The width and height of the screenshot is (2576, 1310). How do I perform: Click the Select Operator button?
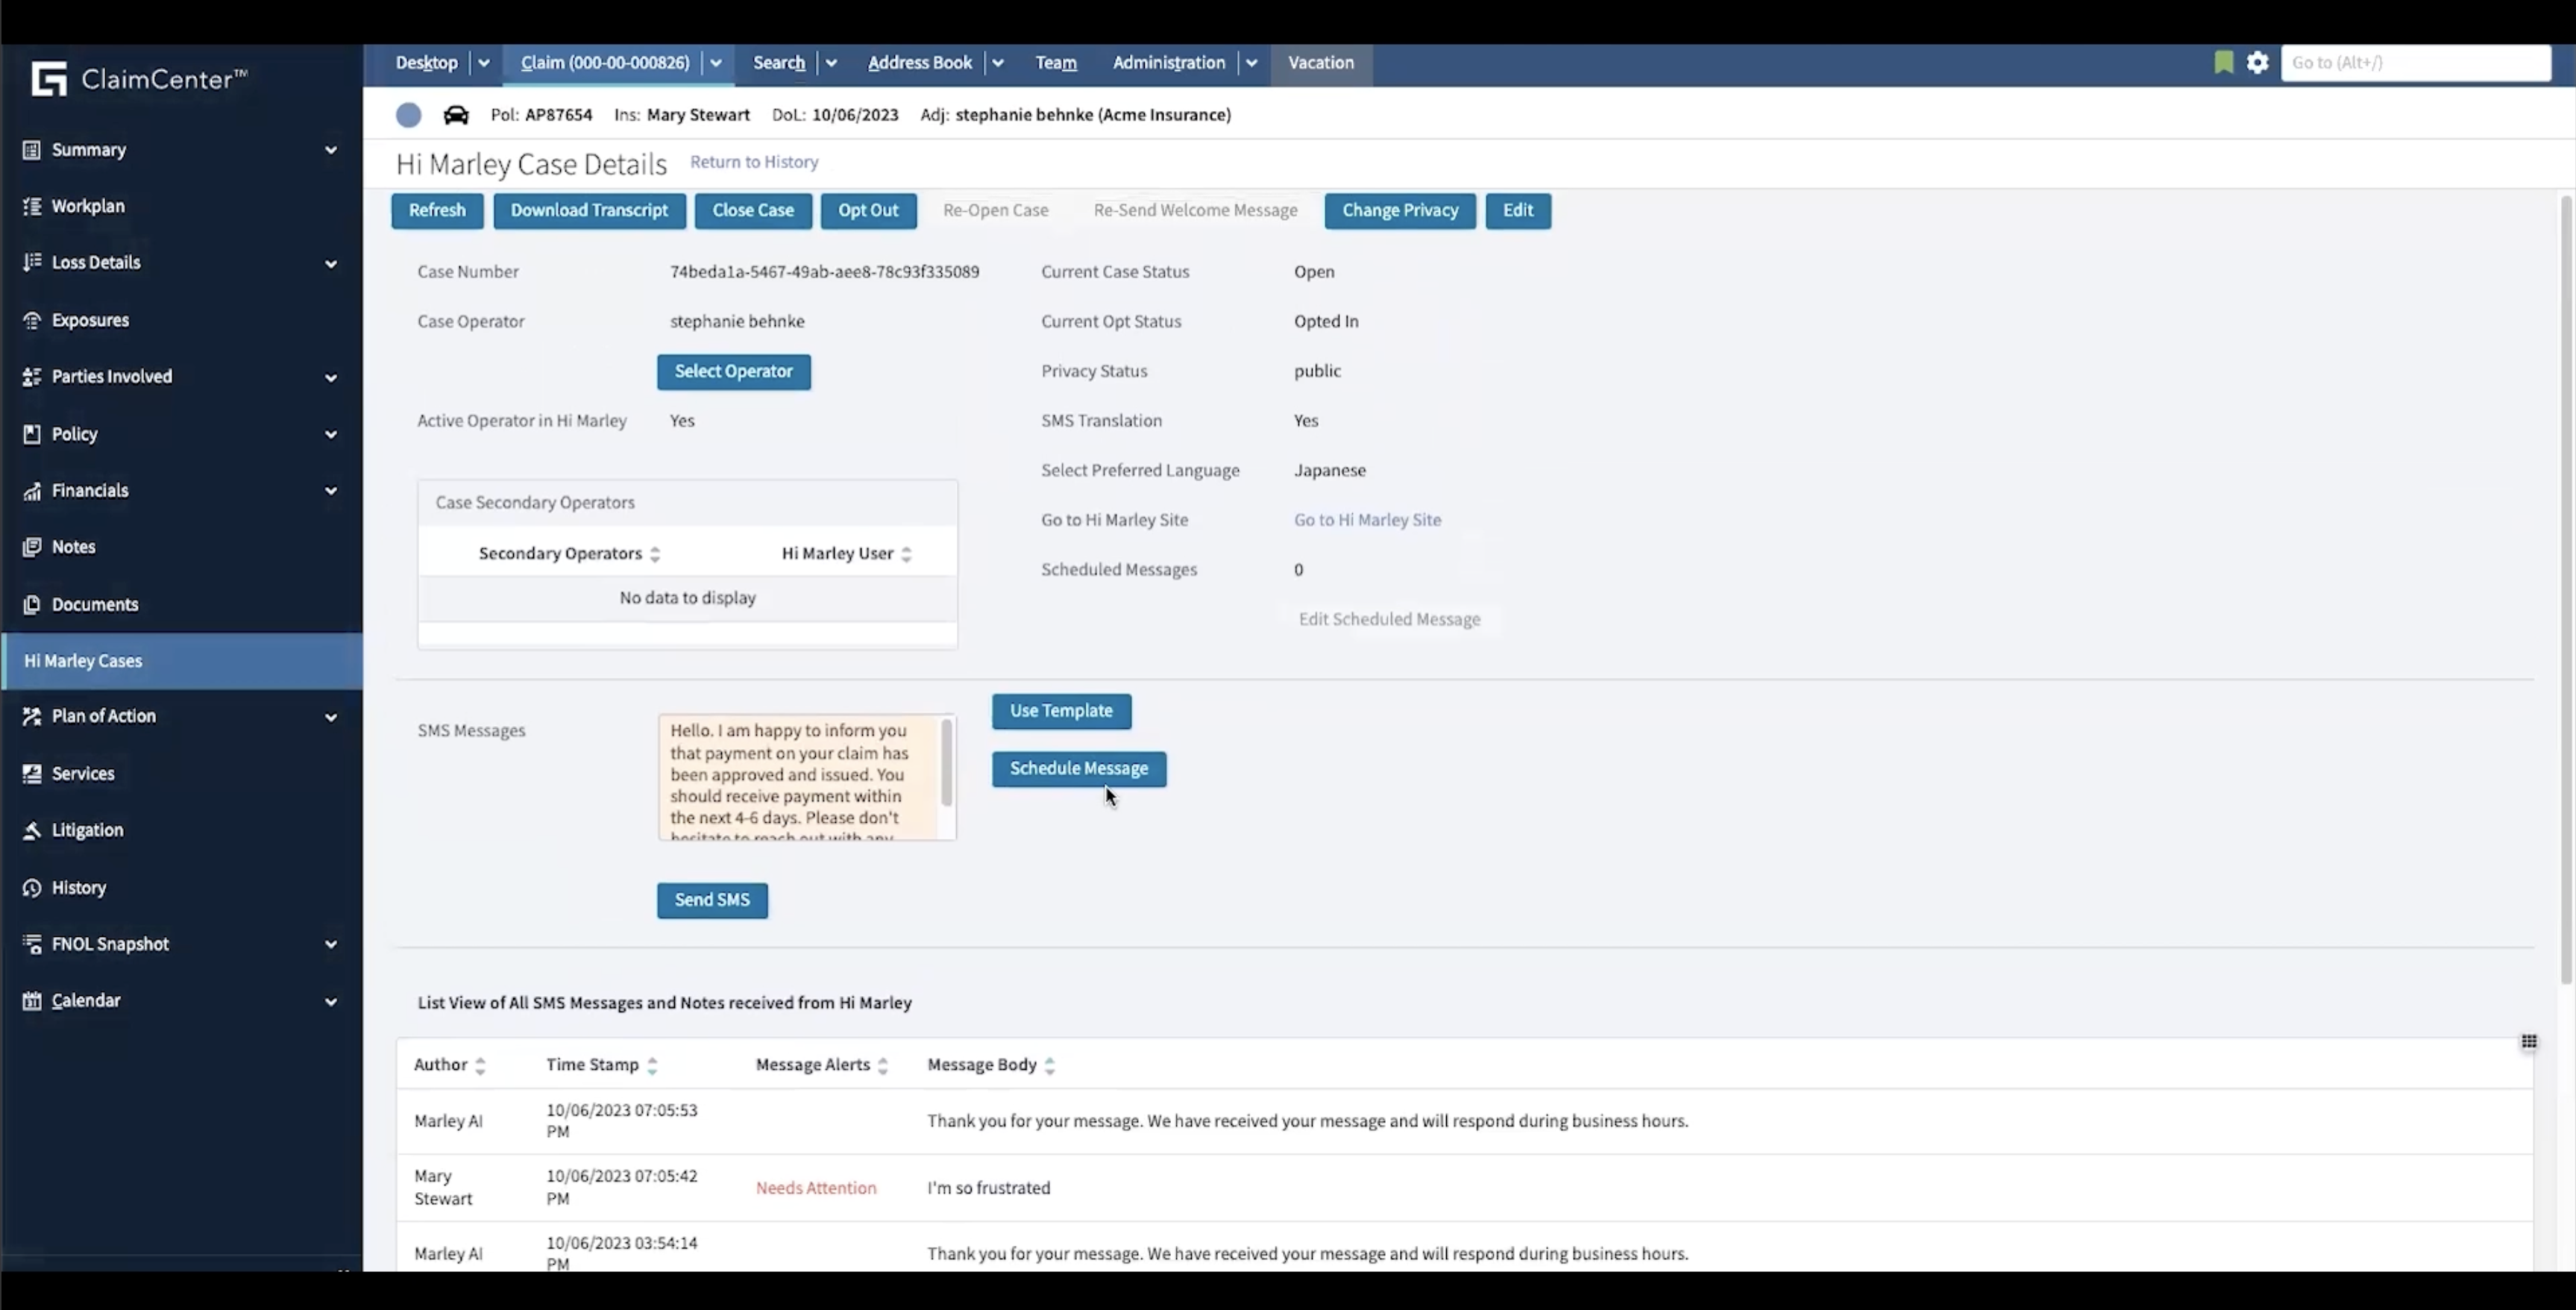(734, 372)
